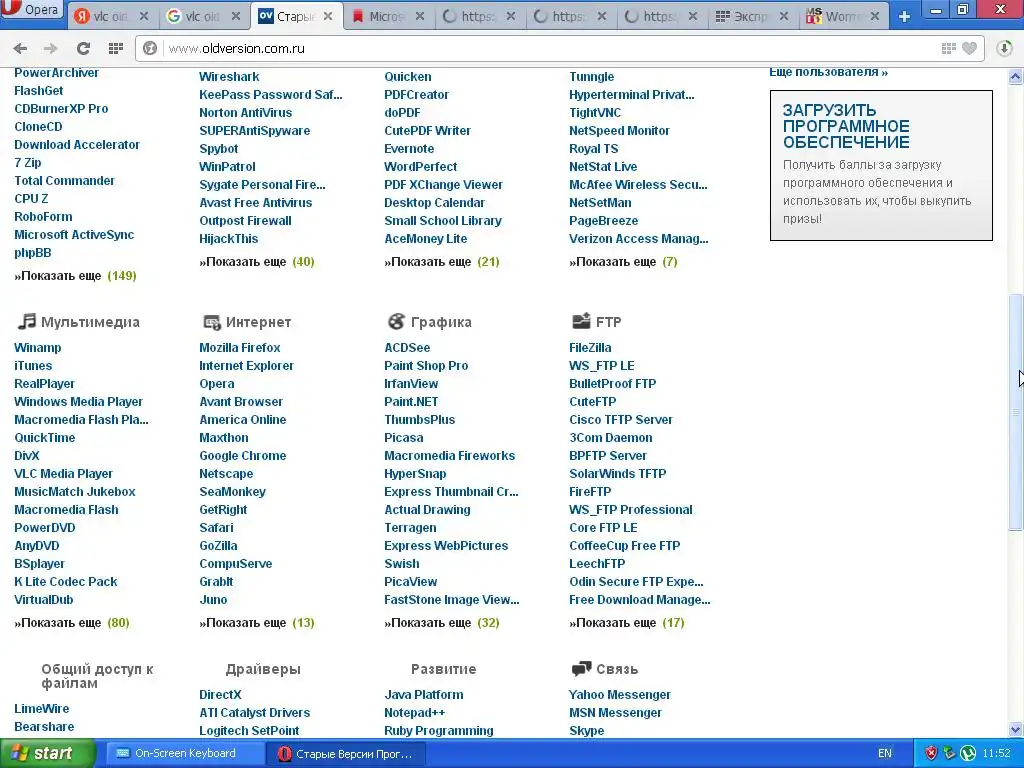The image size is (1024, 768).
Task: Click the Еще пользователя link
Action: click(828, 72)
